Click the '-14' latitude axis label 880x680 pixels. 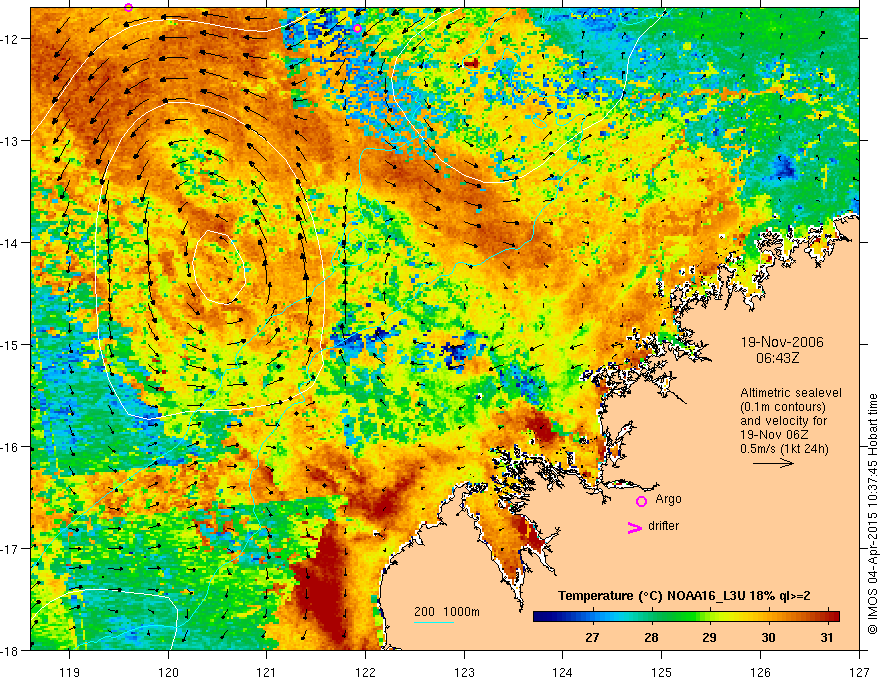click(11, 243)
